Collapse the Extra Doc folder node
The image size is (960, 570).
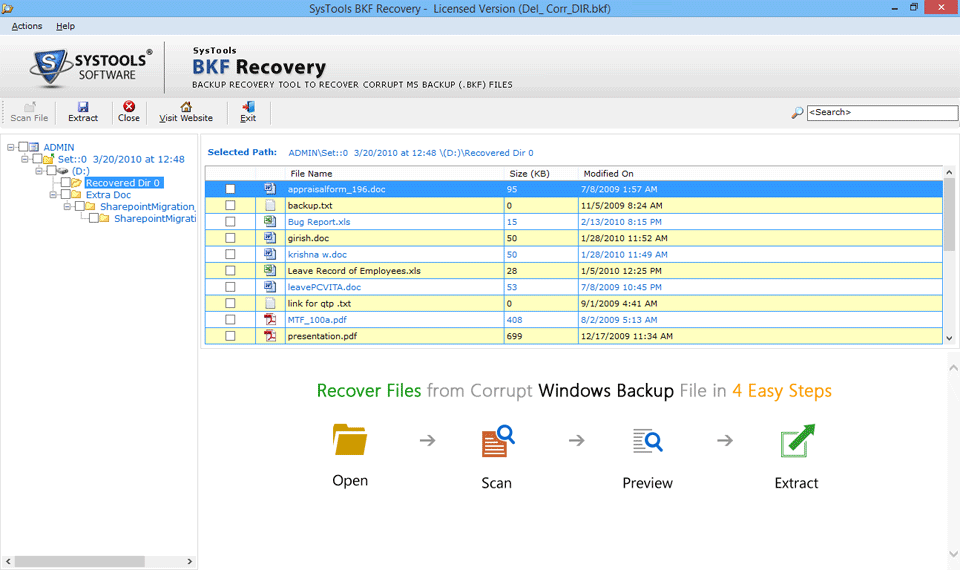click(53, 195)
